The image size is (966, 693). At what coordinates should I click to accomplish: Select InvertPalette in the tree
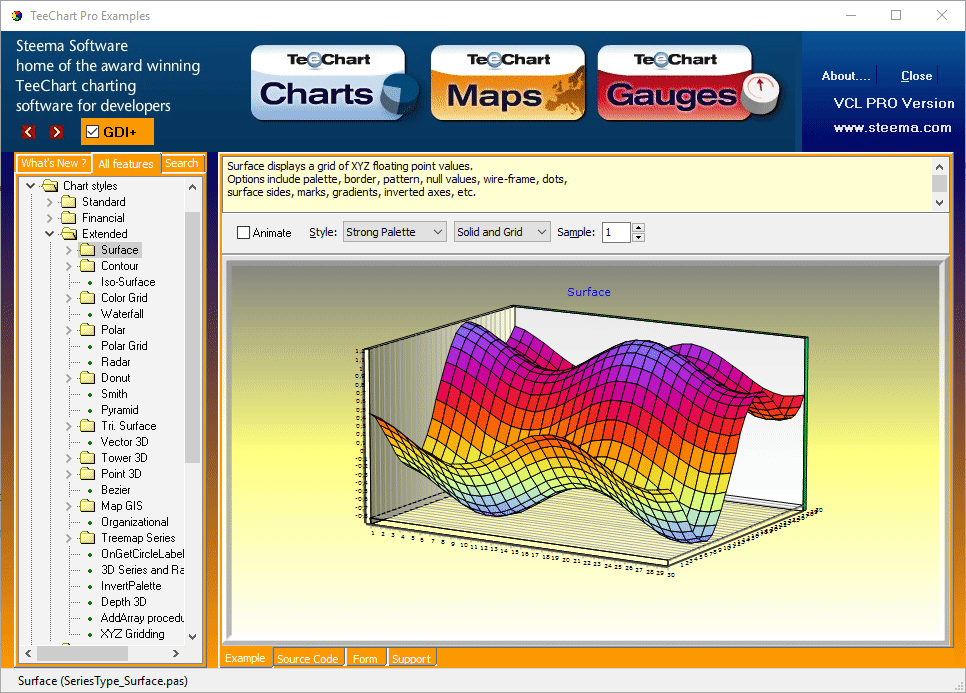tap(131, 586)
